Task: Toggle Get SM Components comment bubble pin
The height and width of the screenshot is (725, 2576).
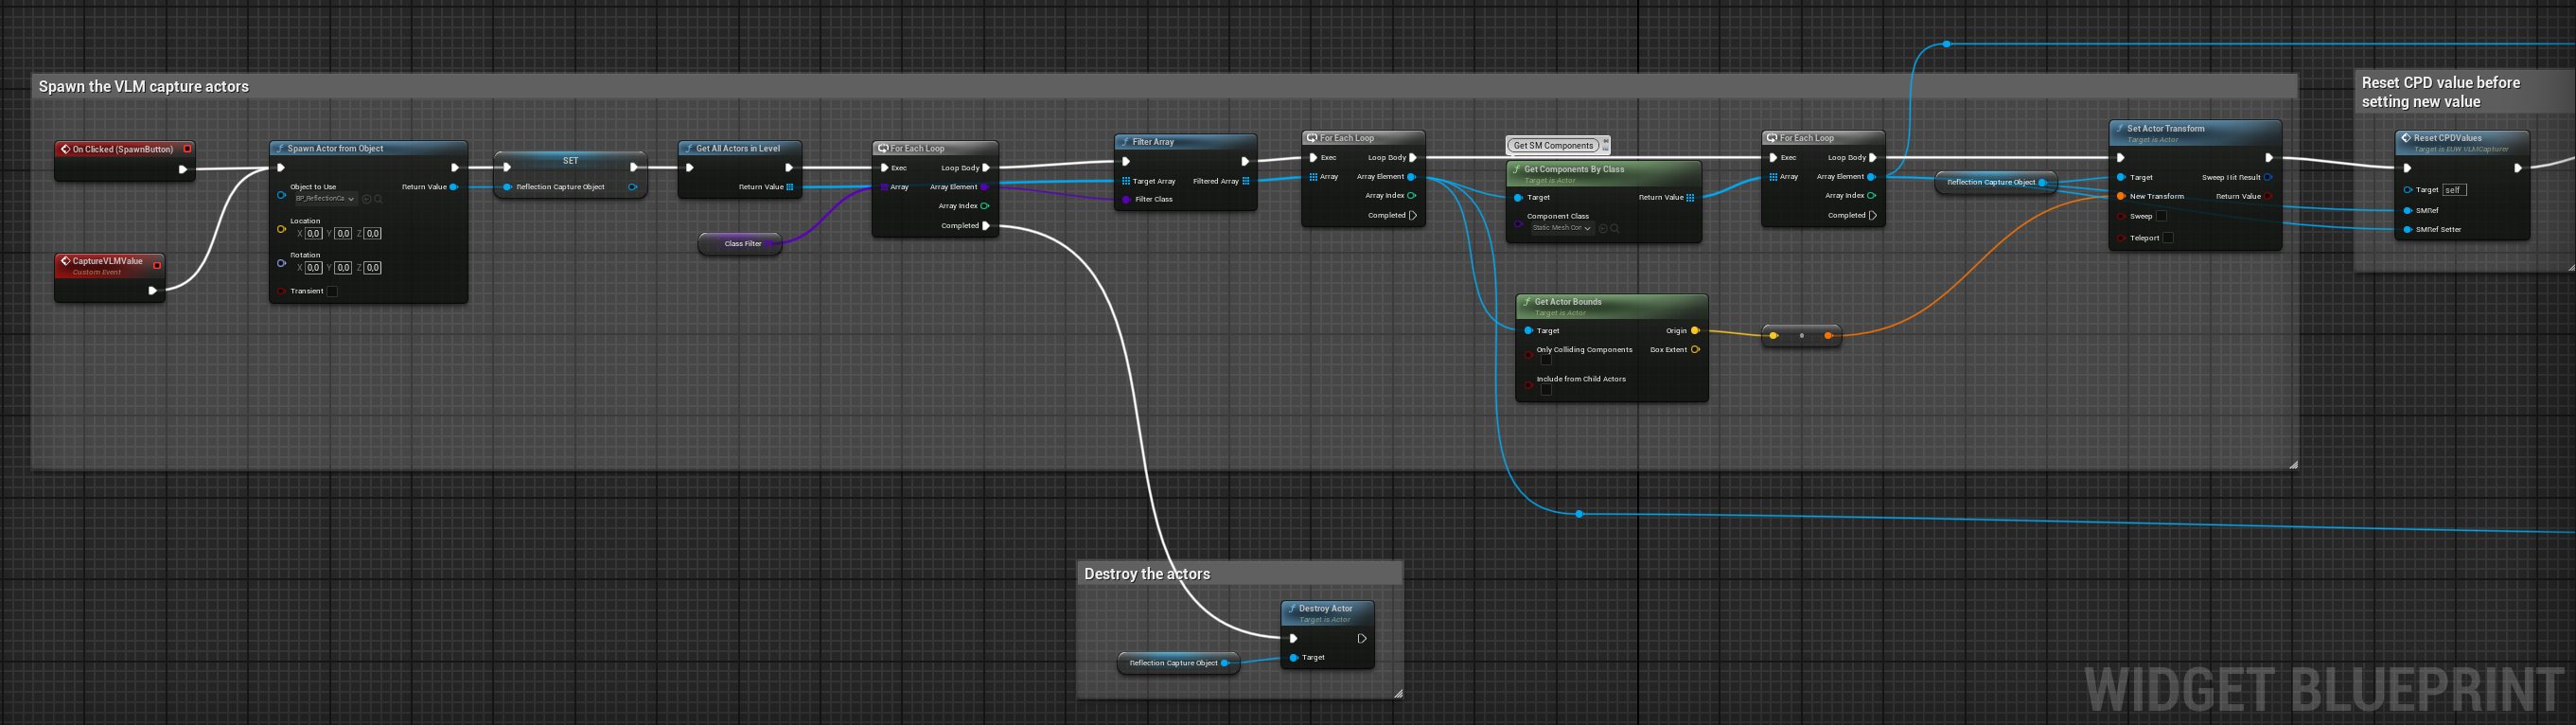Action: [x=1606, y=141]
